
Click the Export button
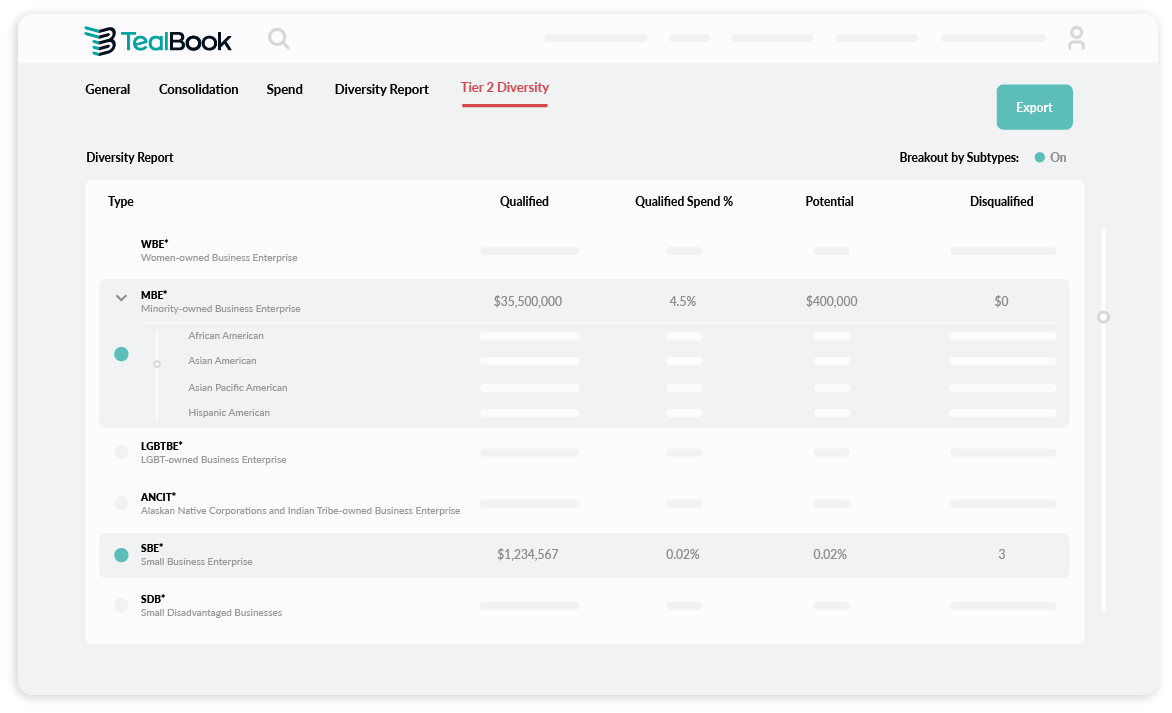click(x=1034, y=107)
